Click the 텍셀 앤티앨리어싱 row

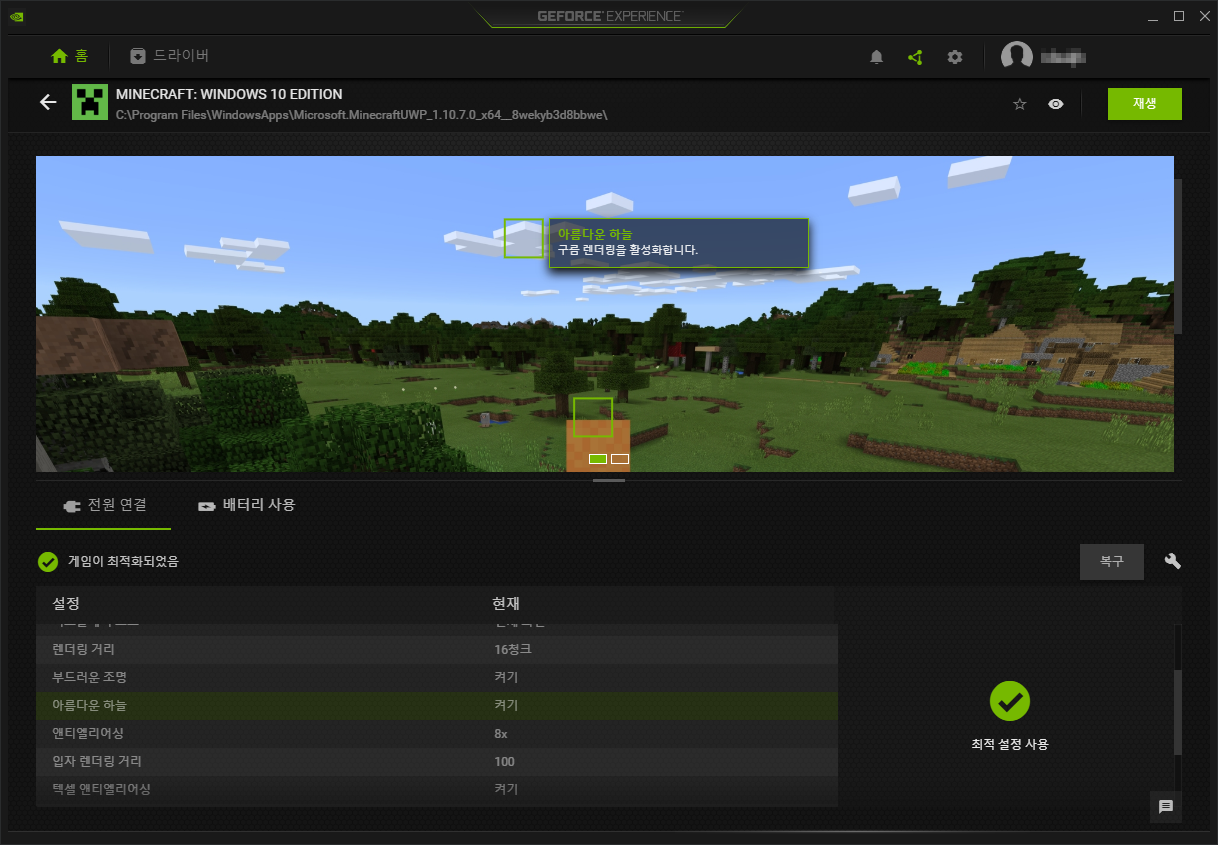[436, 789]
